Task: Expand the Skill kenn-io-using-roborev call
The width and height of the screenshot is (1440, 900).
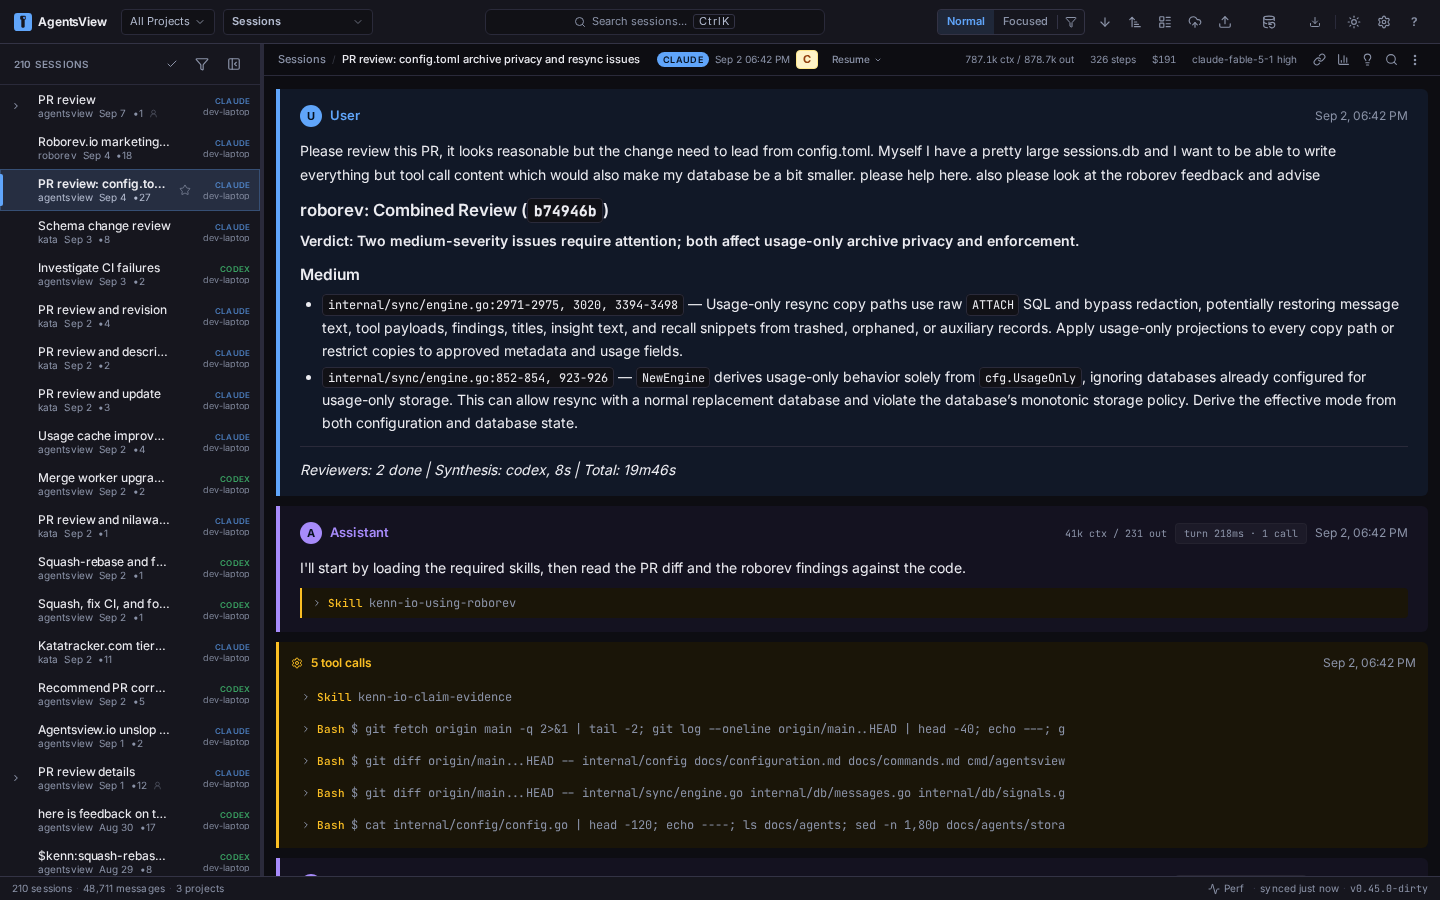Action: 855,603
